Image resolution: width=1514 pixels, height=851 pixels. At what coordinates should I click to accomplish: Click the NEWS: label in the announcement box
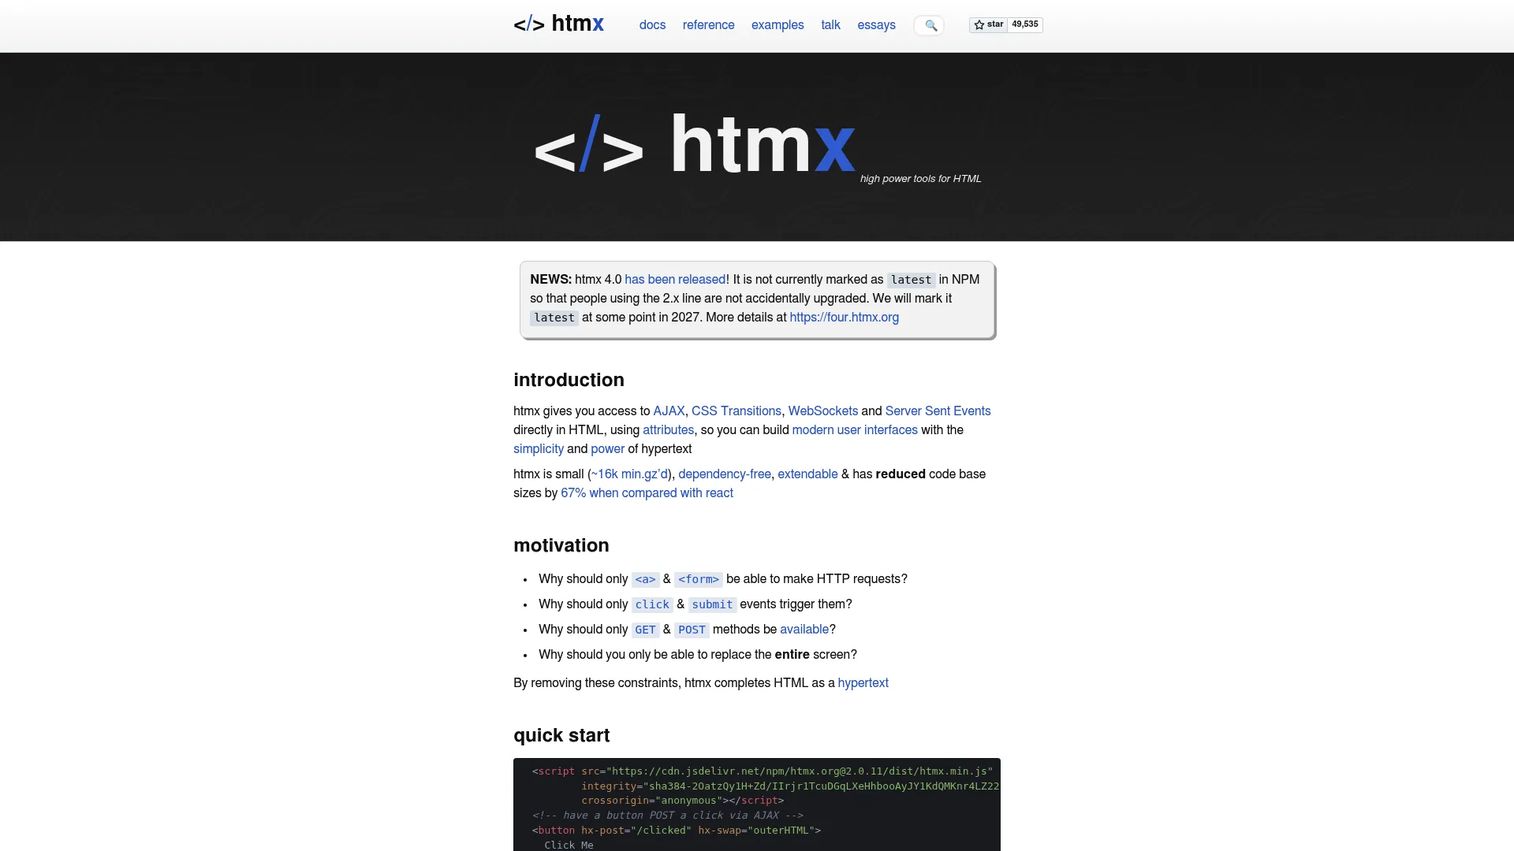coord(551,279)
